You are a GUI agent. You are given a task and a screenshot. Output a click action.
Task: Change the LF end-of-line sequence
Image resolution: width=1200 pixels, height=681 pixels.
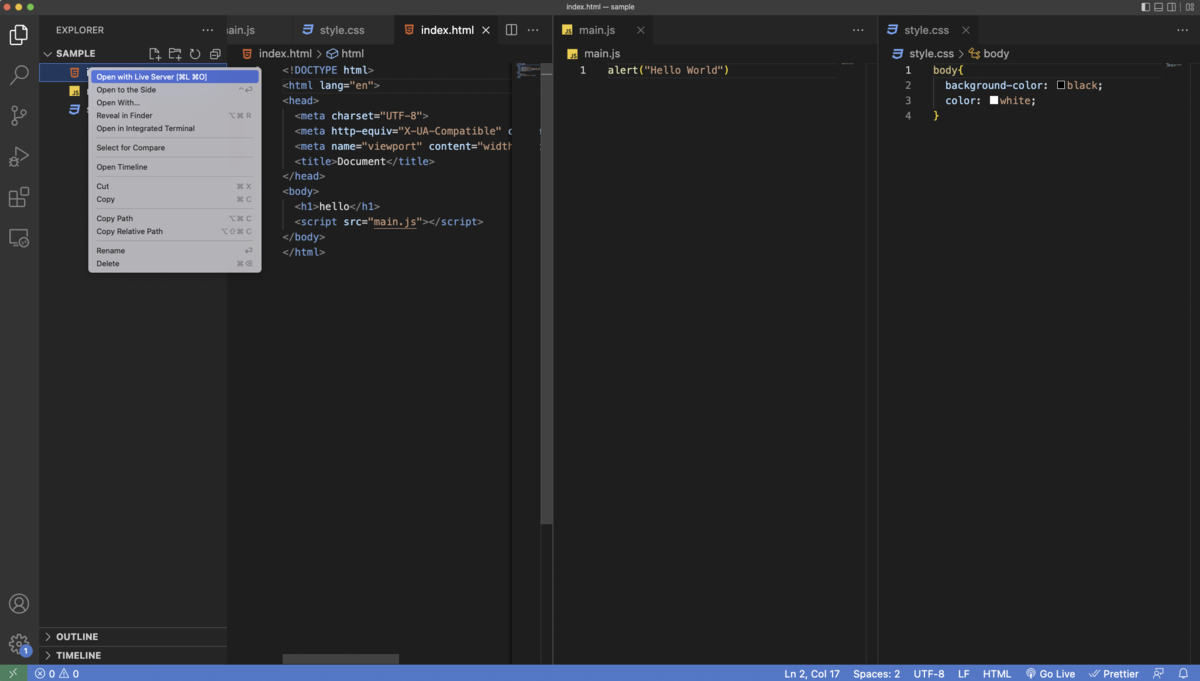964,673
